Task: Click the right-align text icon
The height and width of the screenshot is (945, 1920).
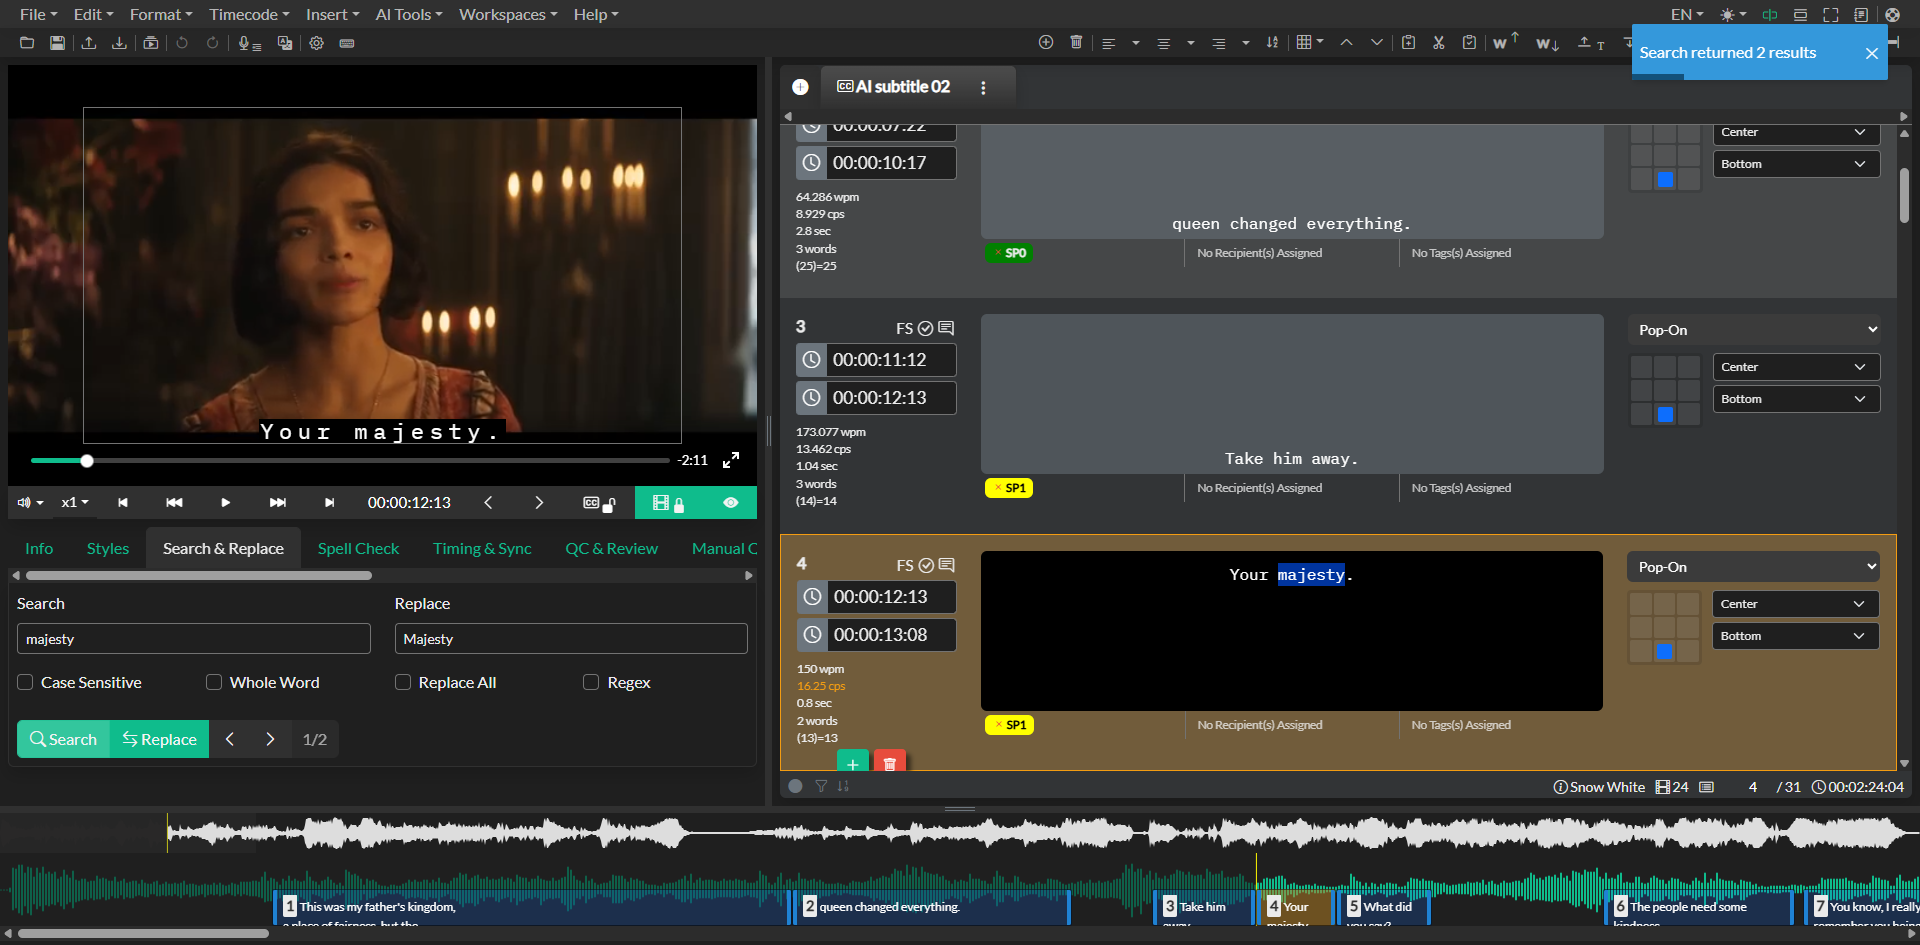Action: tap(1218, 43)
